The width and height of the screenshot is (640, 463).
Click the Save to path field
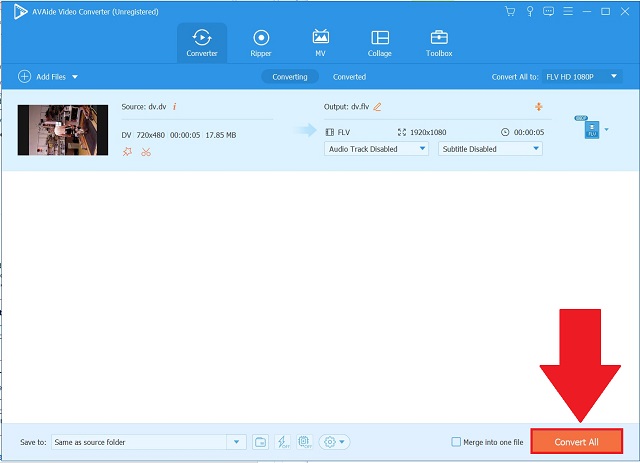click(x=139, y=442)
